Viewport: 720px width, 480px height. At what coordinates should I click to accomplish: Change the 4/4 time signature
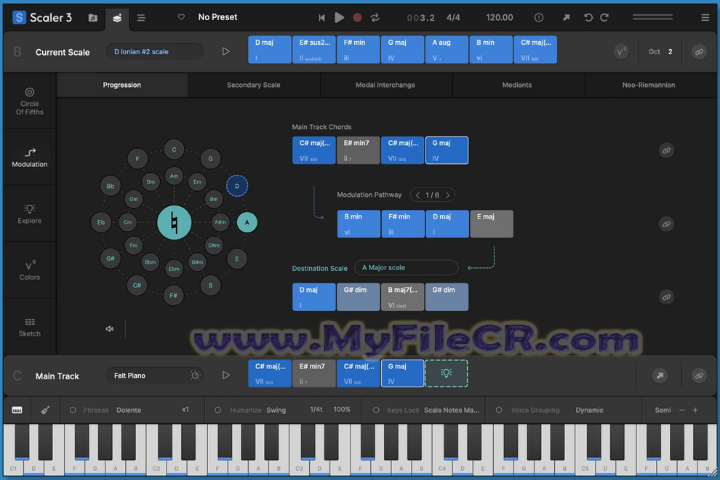[453, 17]
